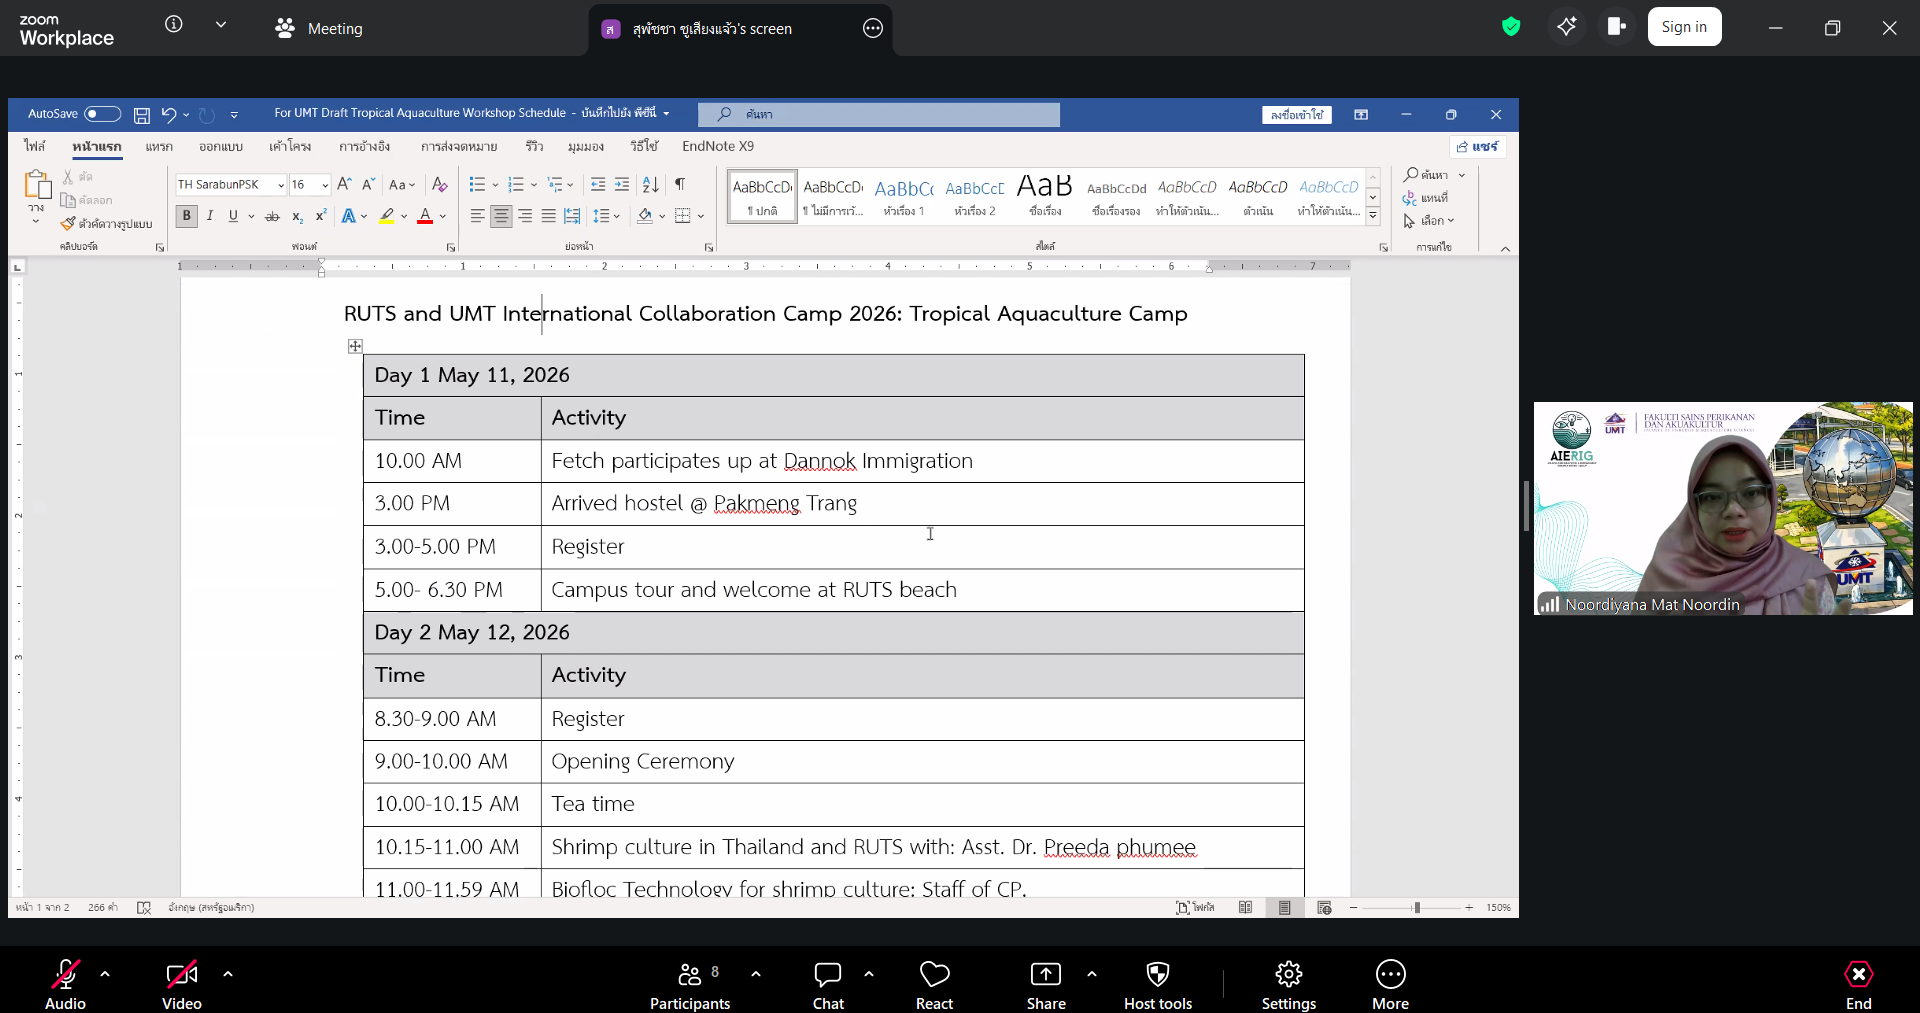Click Noordiyana Mat Noordin's video thumbnail
The width and height of the screenshot is (1920, 1013).
pyautogui.click(x=1722, y=508)
